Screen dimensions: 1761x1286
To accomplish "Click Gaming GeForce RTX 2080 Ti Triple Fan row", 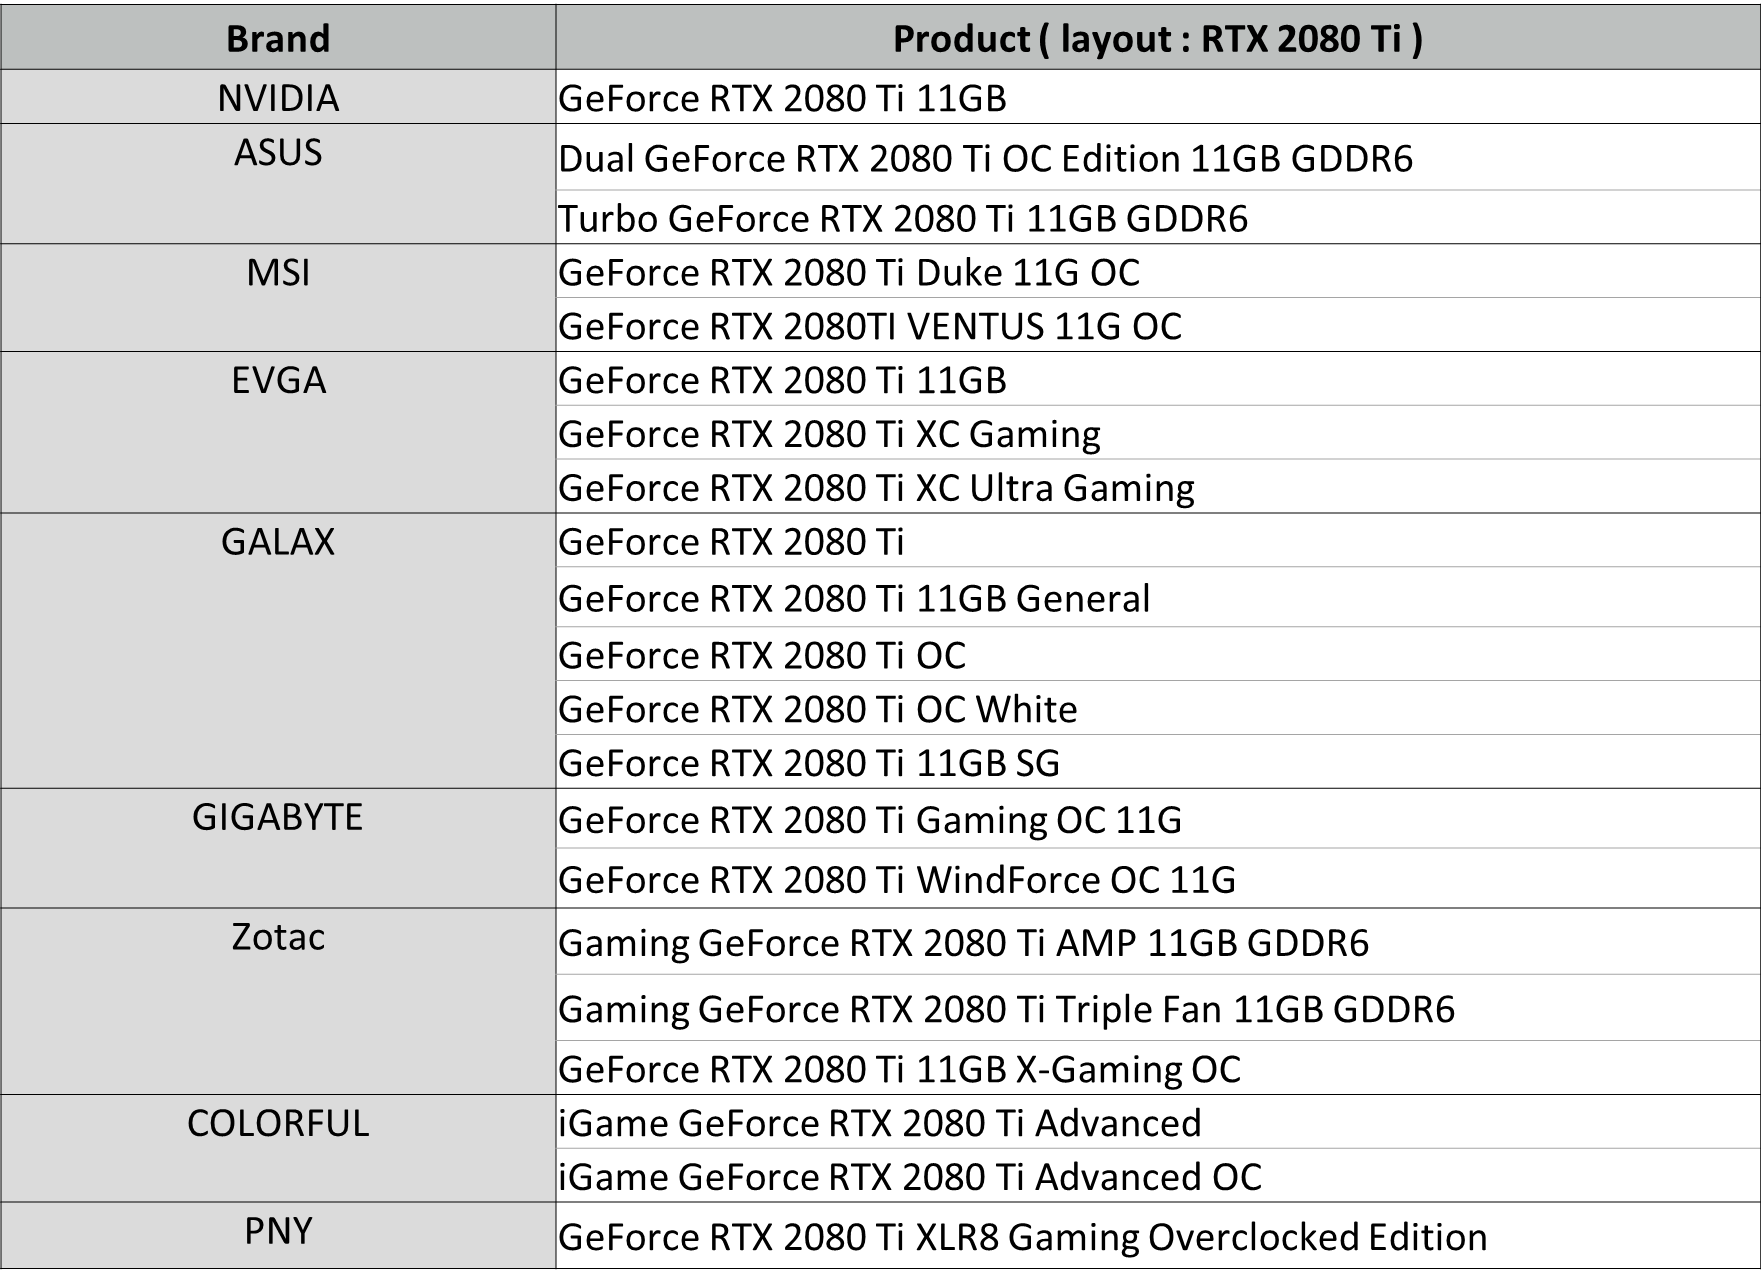I will pyautogui.click(x=1158, y=1008).
